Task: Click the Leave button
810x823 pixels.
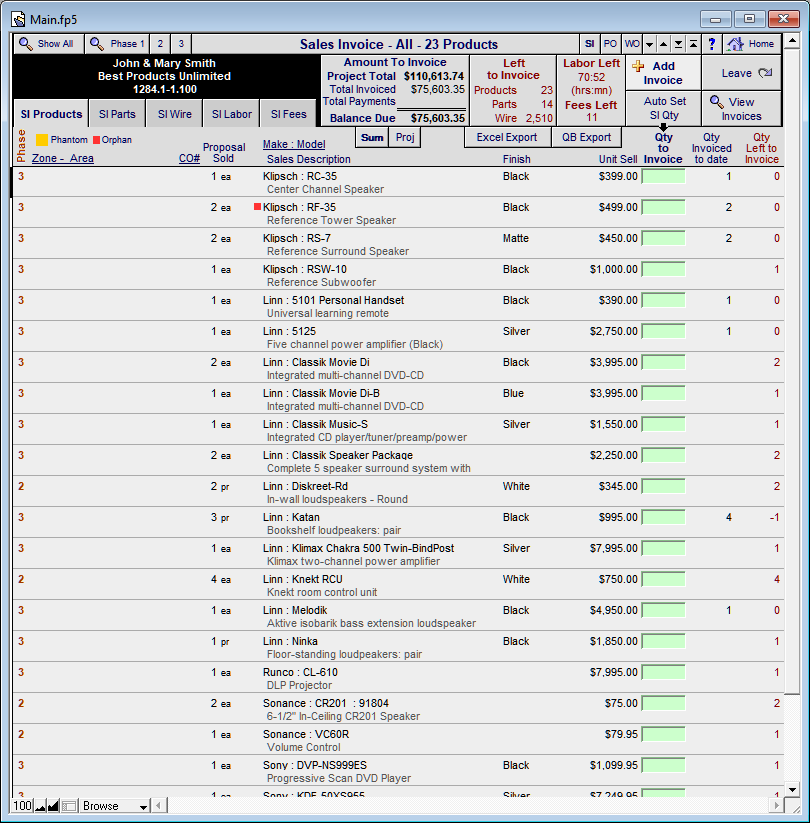Action: click(742, 73)
